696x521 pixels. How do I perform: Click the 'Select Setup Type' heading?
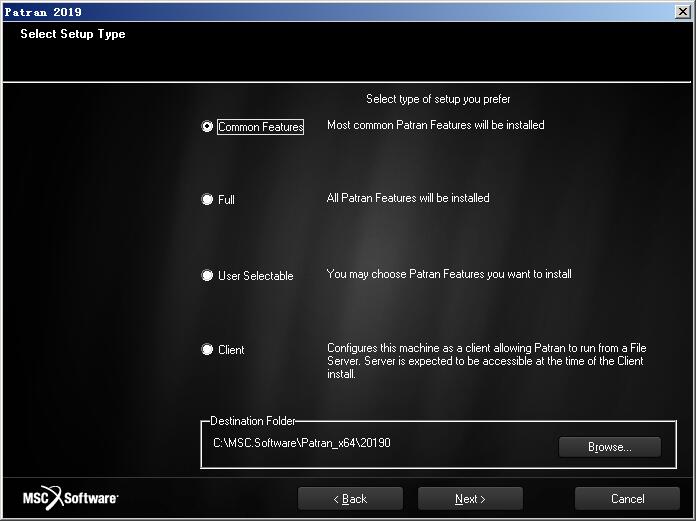(x=73, y=34)
